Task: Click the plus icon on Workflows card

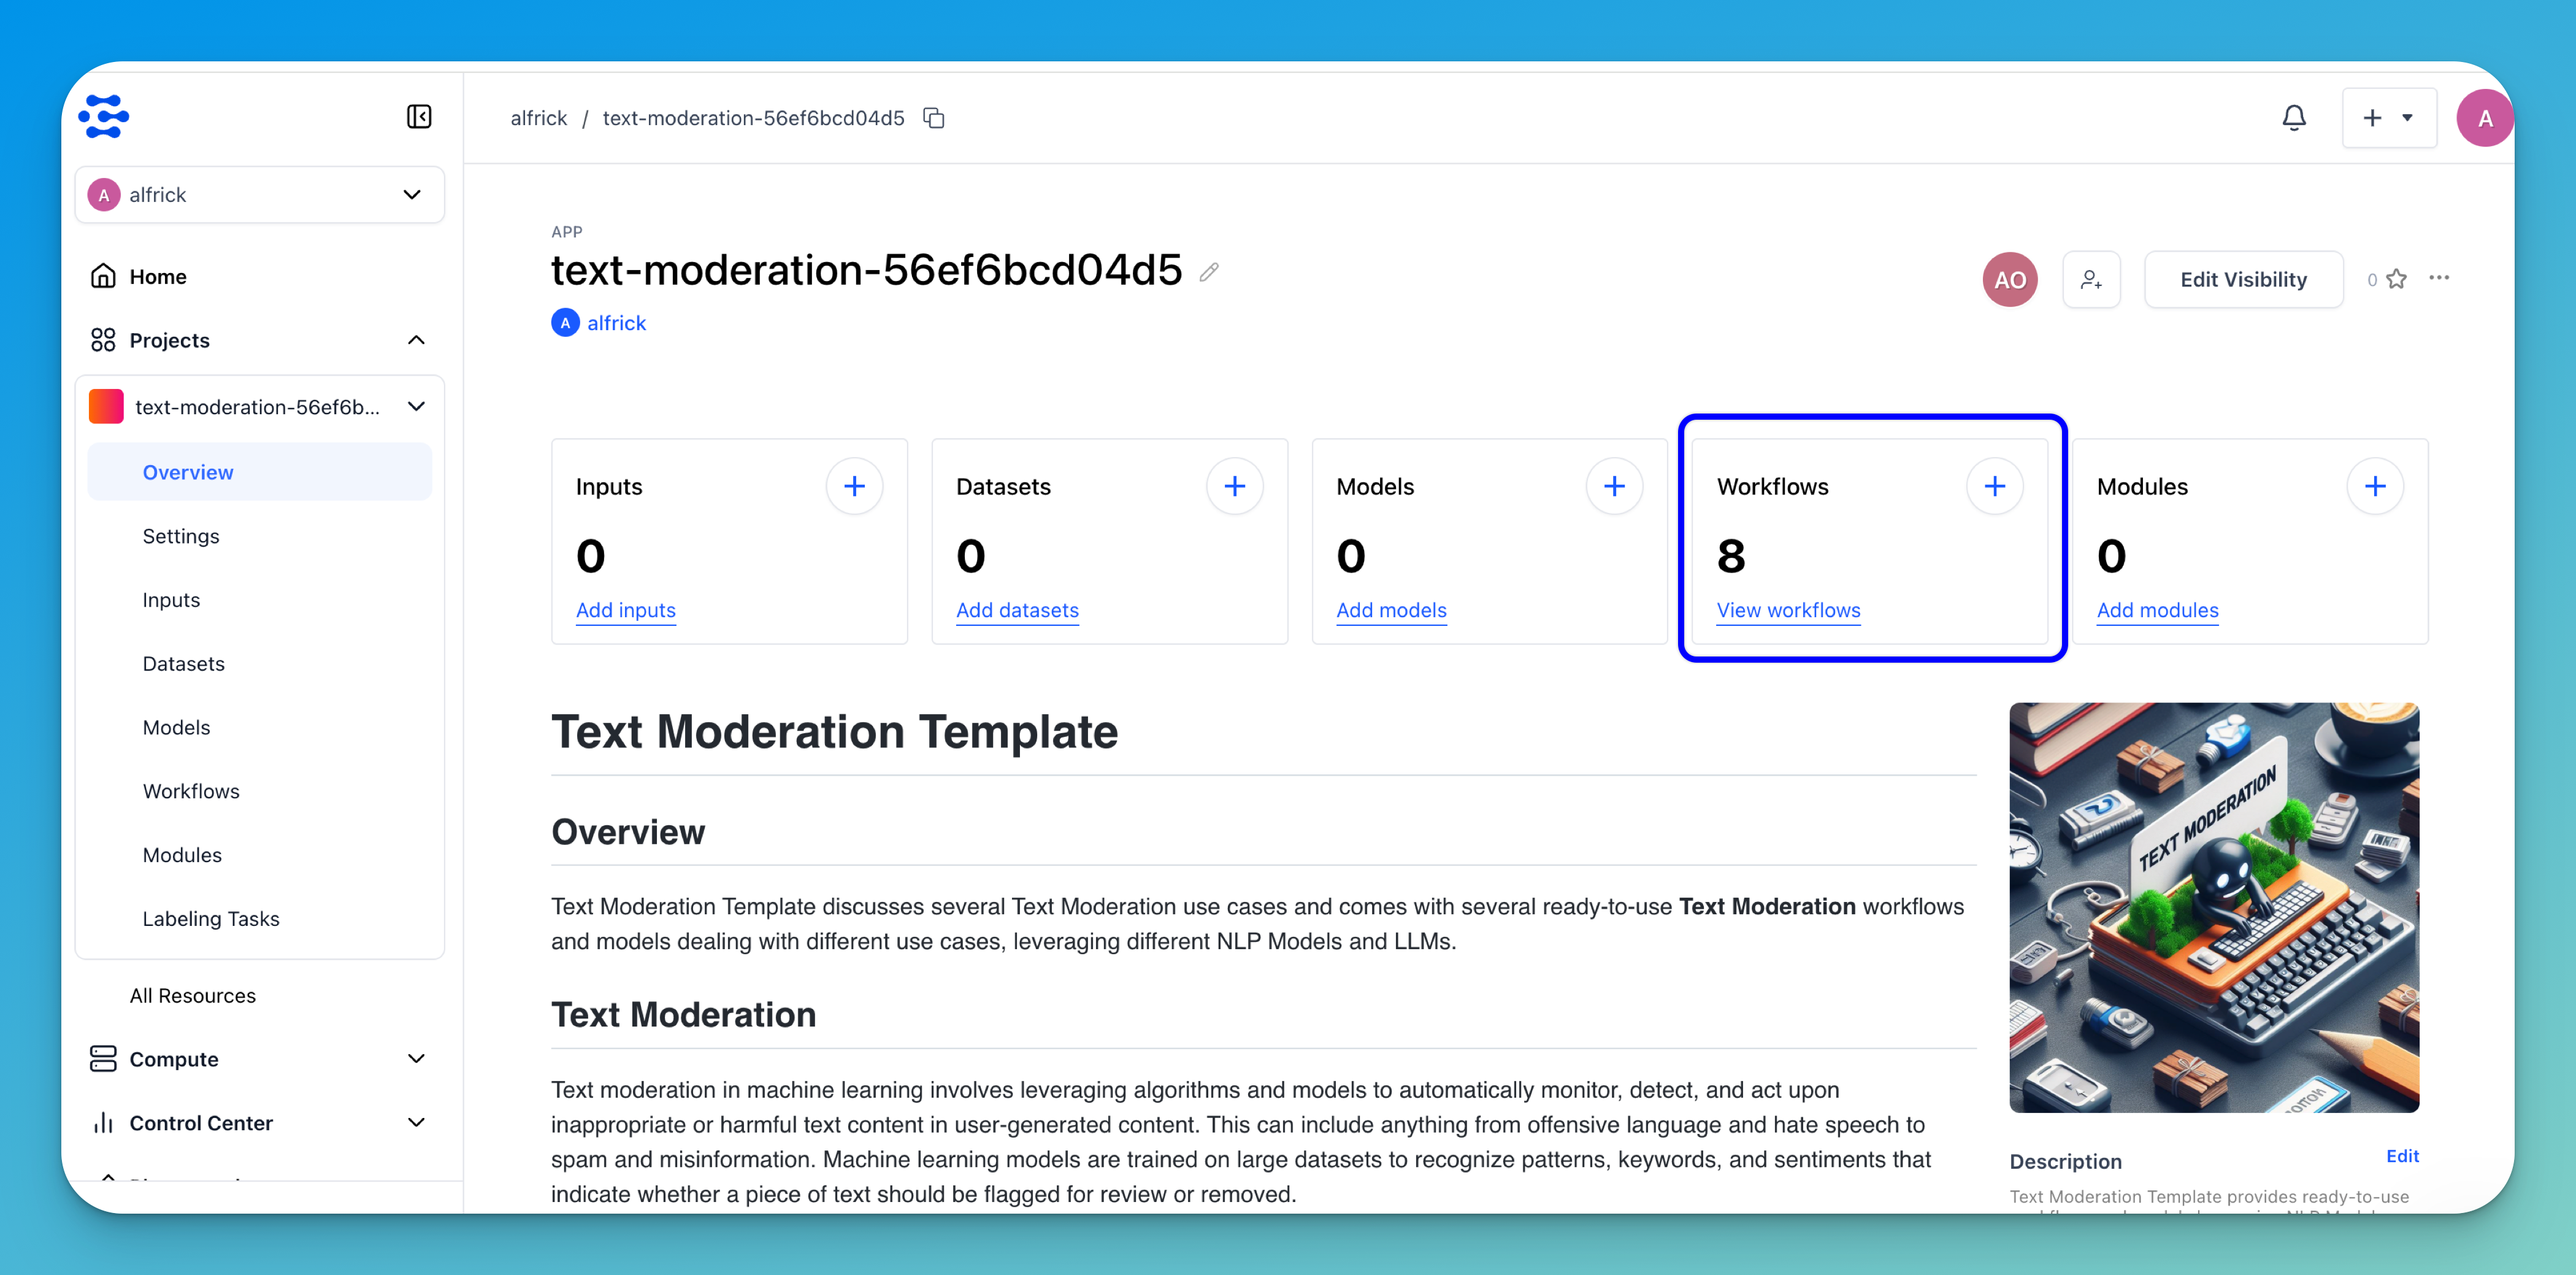Action: 1994,487
